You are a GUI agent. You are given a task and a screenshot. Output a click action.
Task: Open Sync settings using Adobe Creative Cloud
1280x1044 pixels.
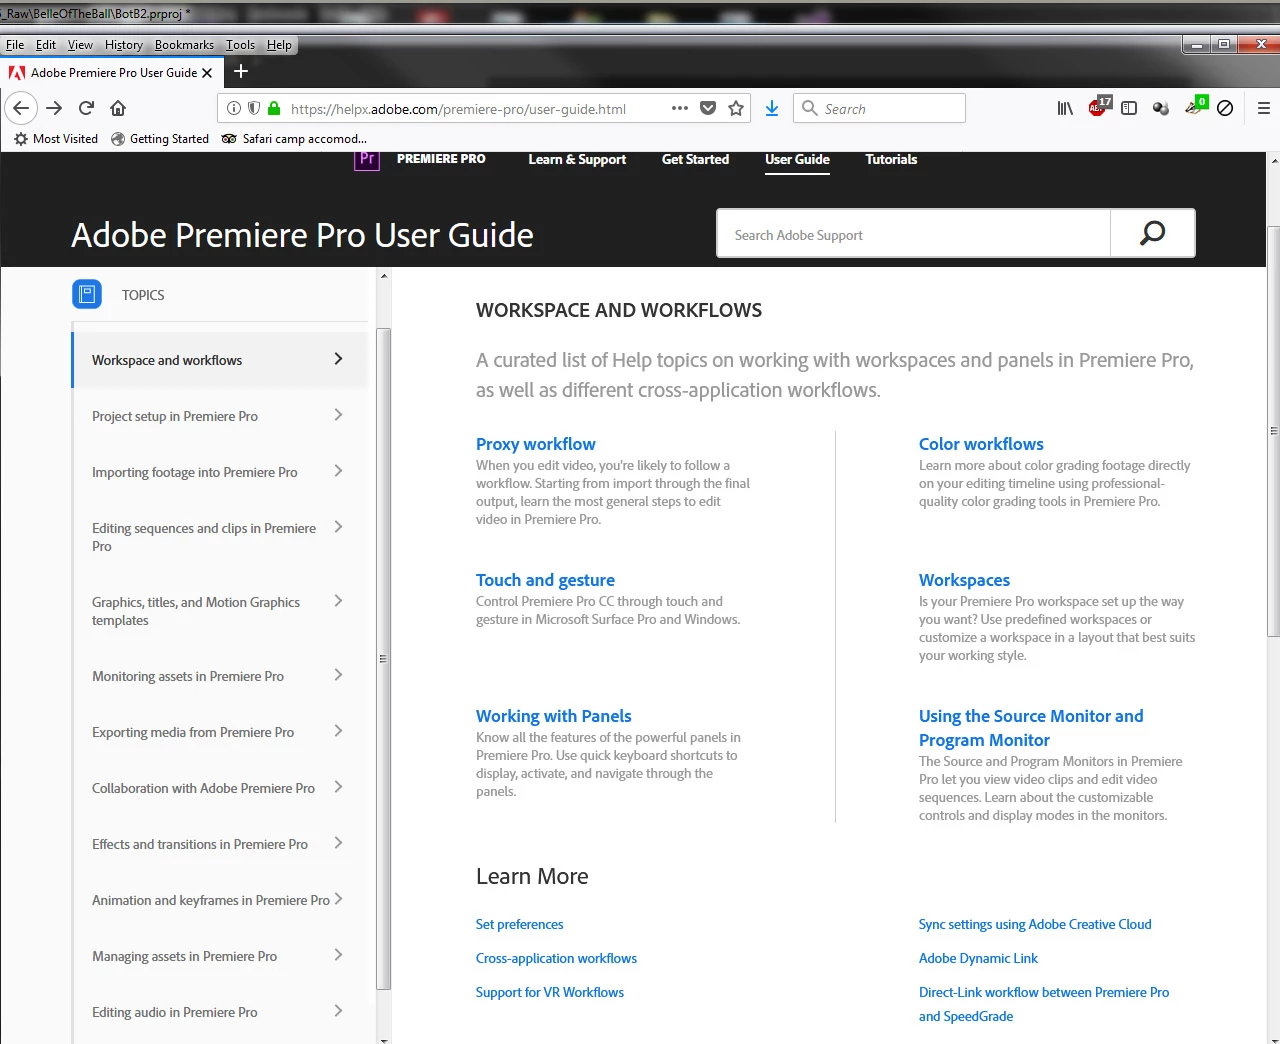pyautogui.click(x=1035, y=924)
